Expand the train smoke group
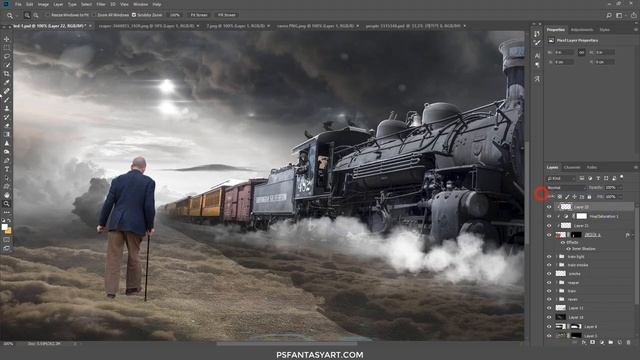Viewport: 640px width, 360px height. pyautogui.click(x=556, y=265)
